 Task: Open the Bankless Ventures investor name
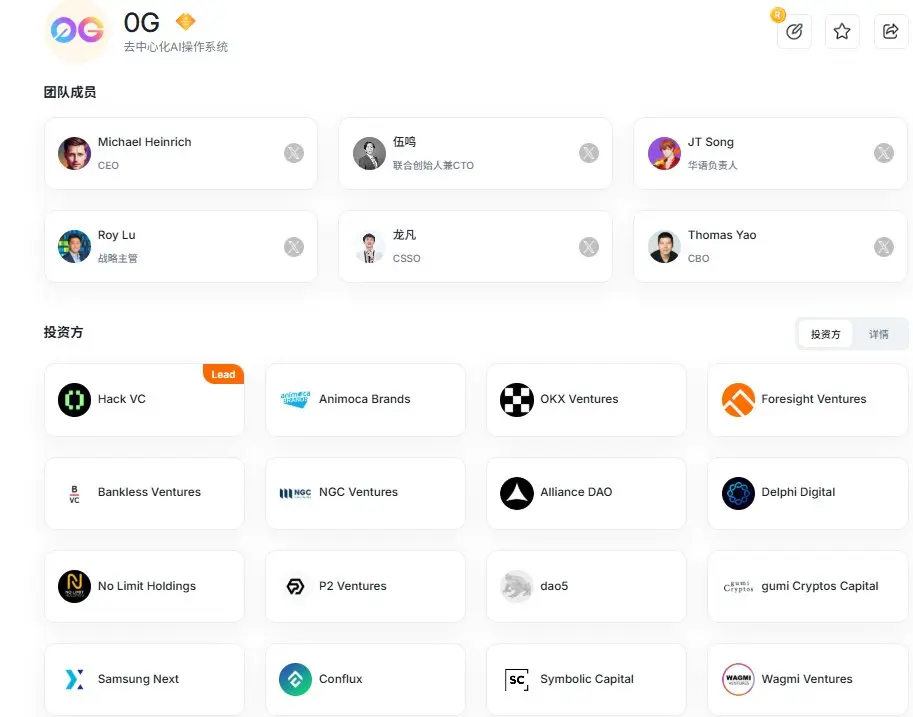click(149, 492)
